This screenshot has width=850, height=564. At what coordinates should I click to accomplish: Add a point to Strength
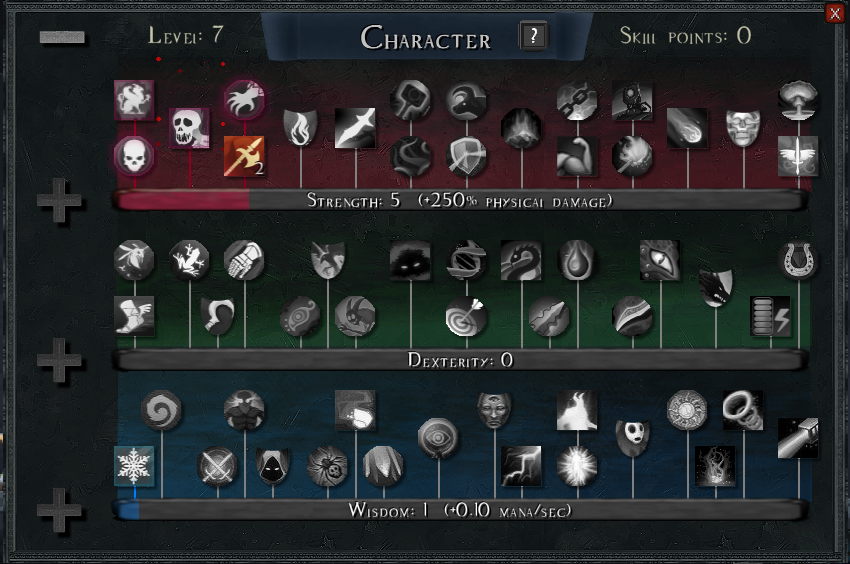click(x=59, y=200)
